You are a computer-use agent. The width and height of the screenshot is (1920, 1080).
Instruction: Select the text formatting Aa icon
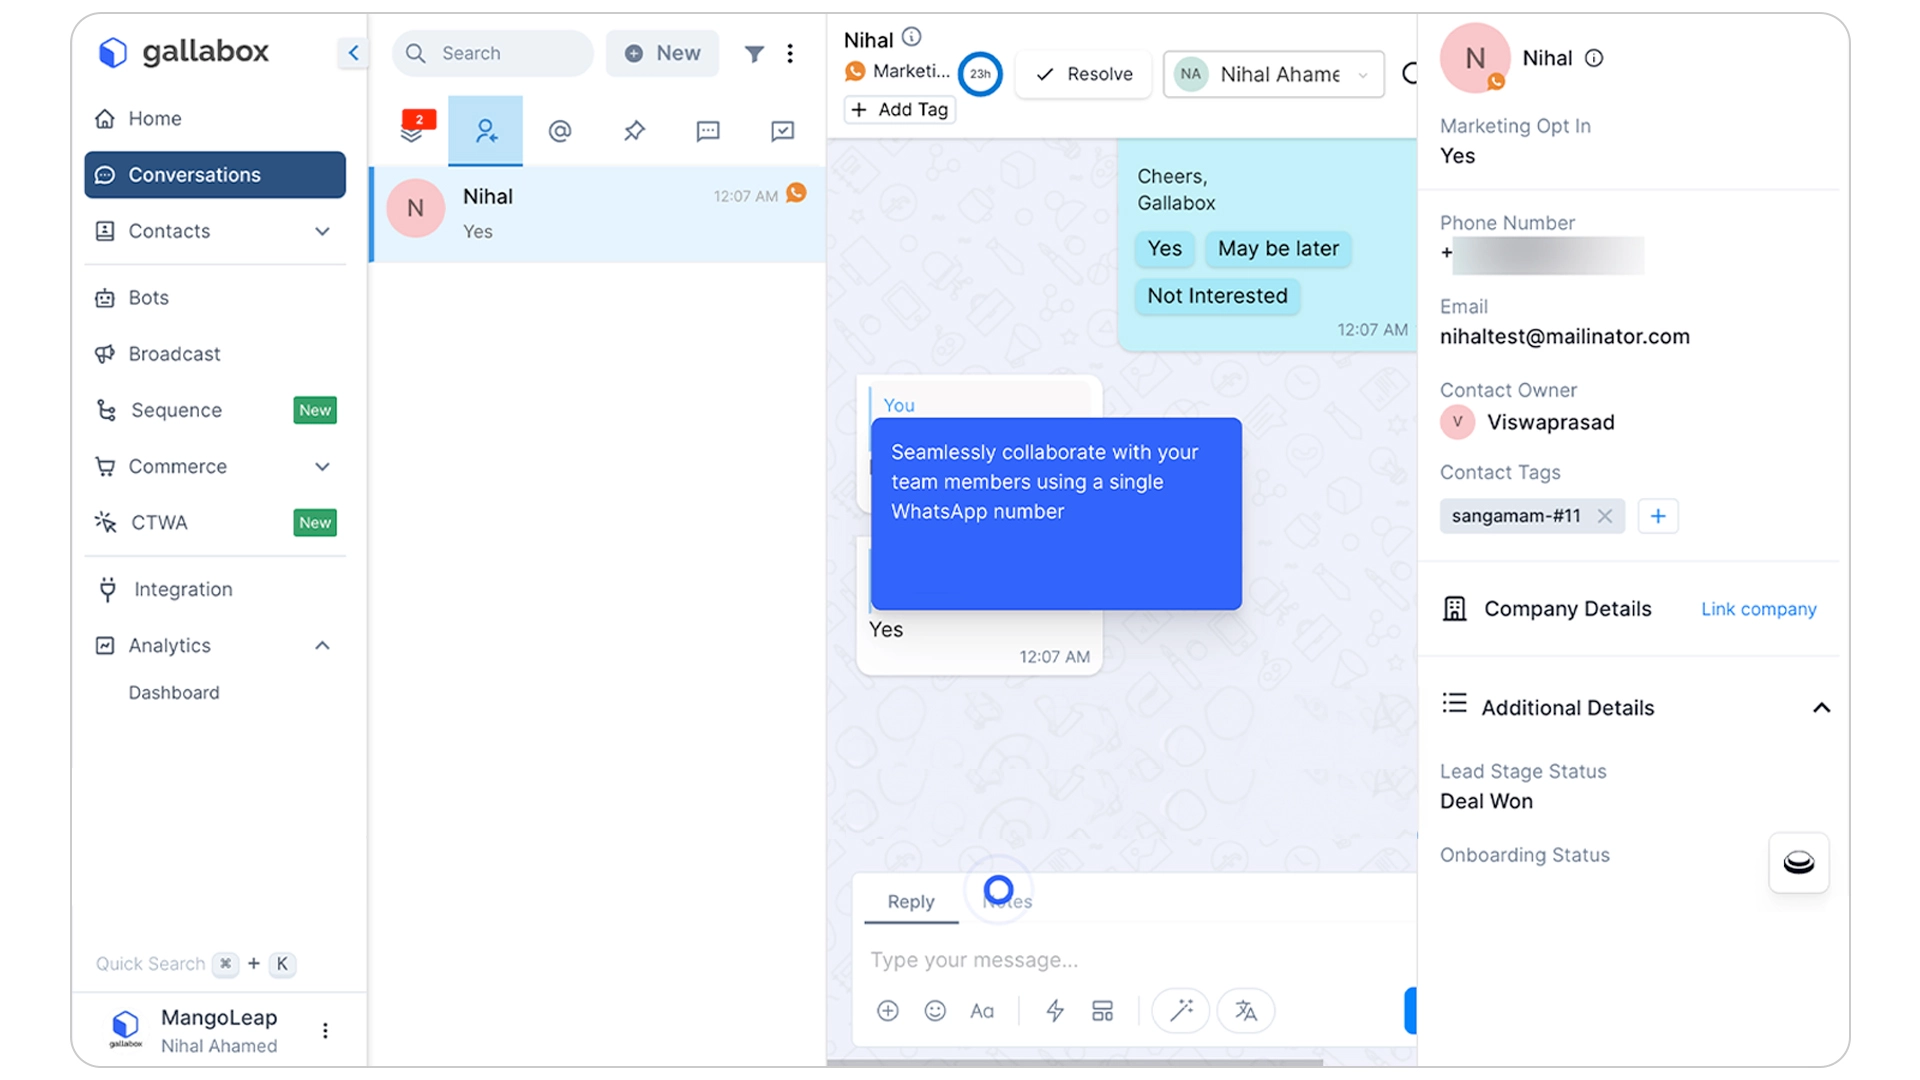[x=983, y=1010]
